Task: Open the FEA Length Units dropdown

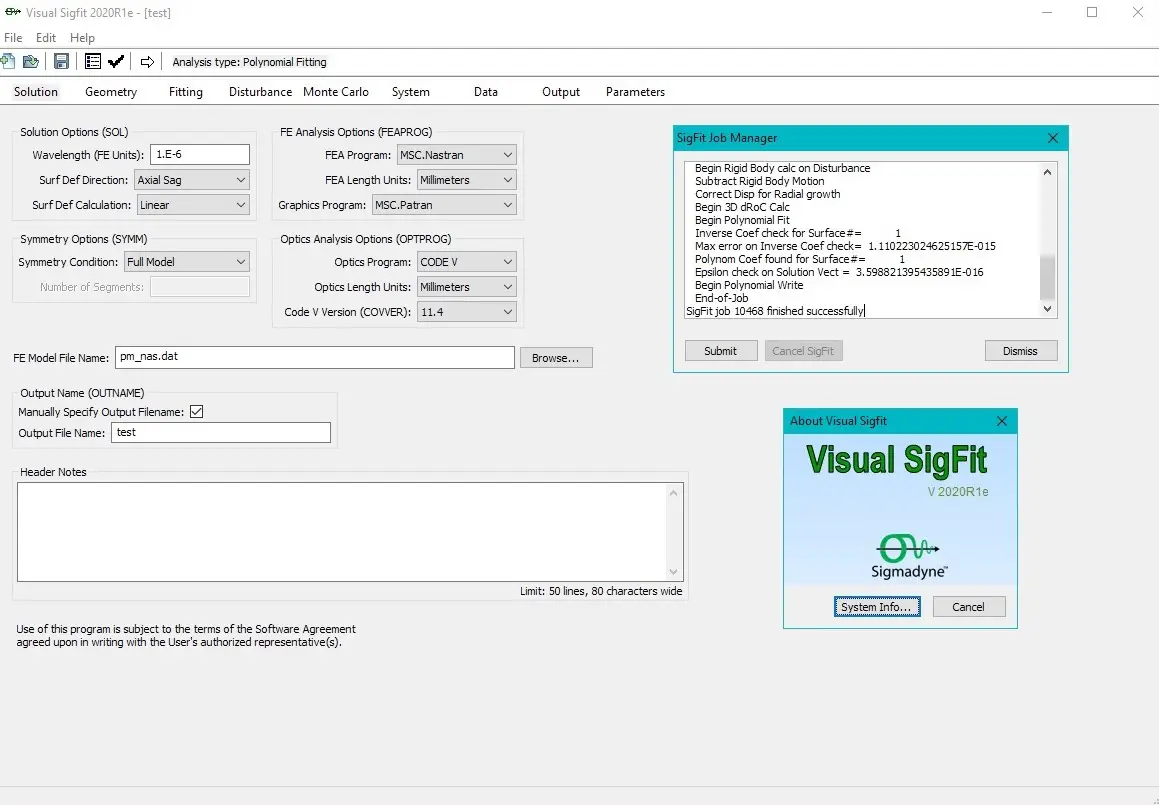Action: [466, 180]
